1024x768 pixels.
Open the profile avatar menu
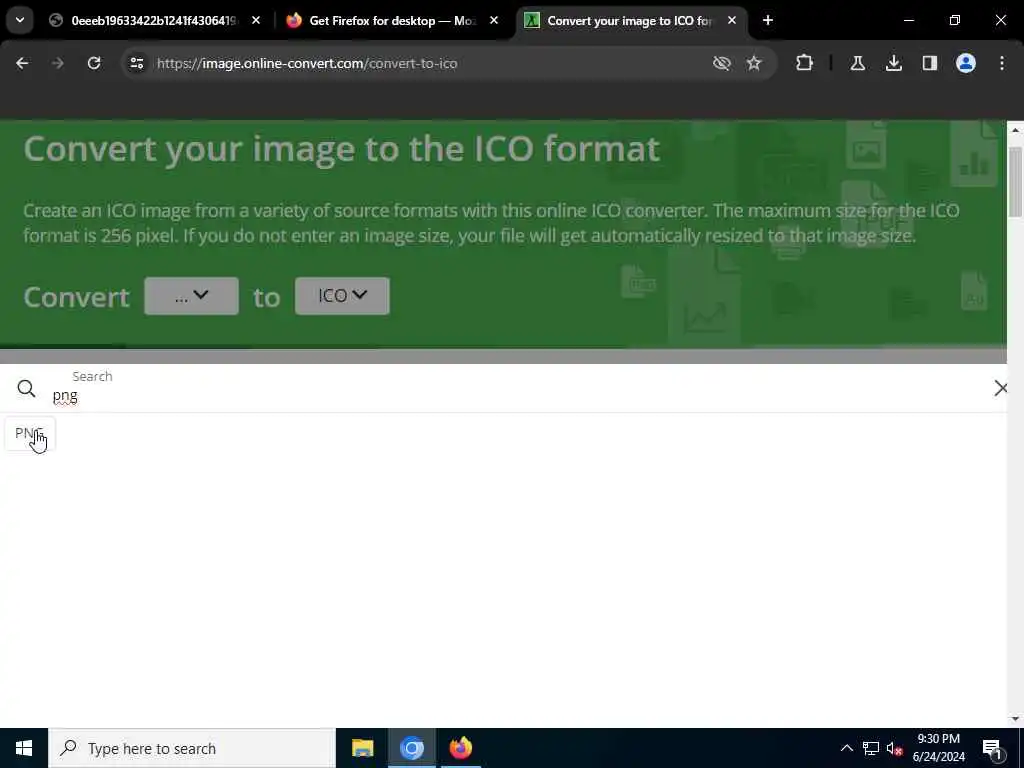point(966,63)
